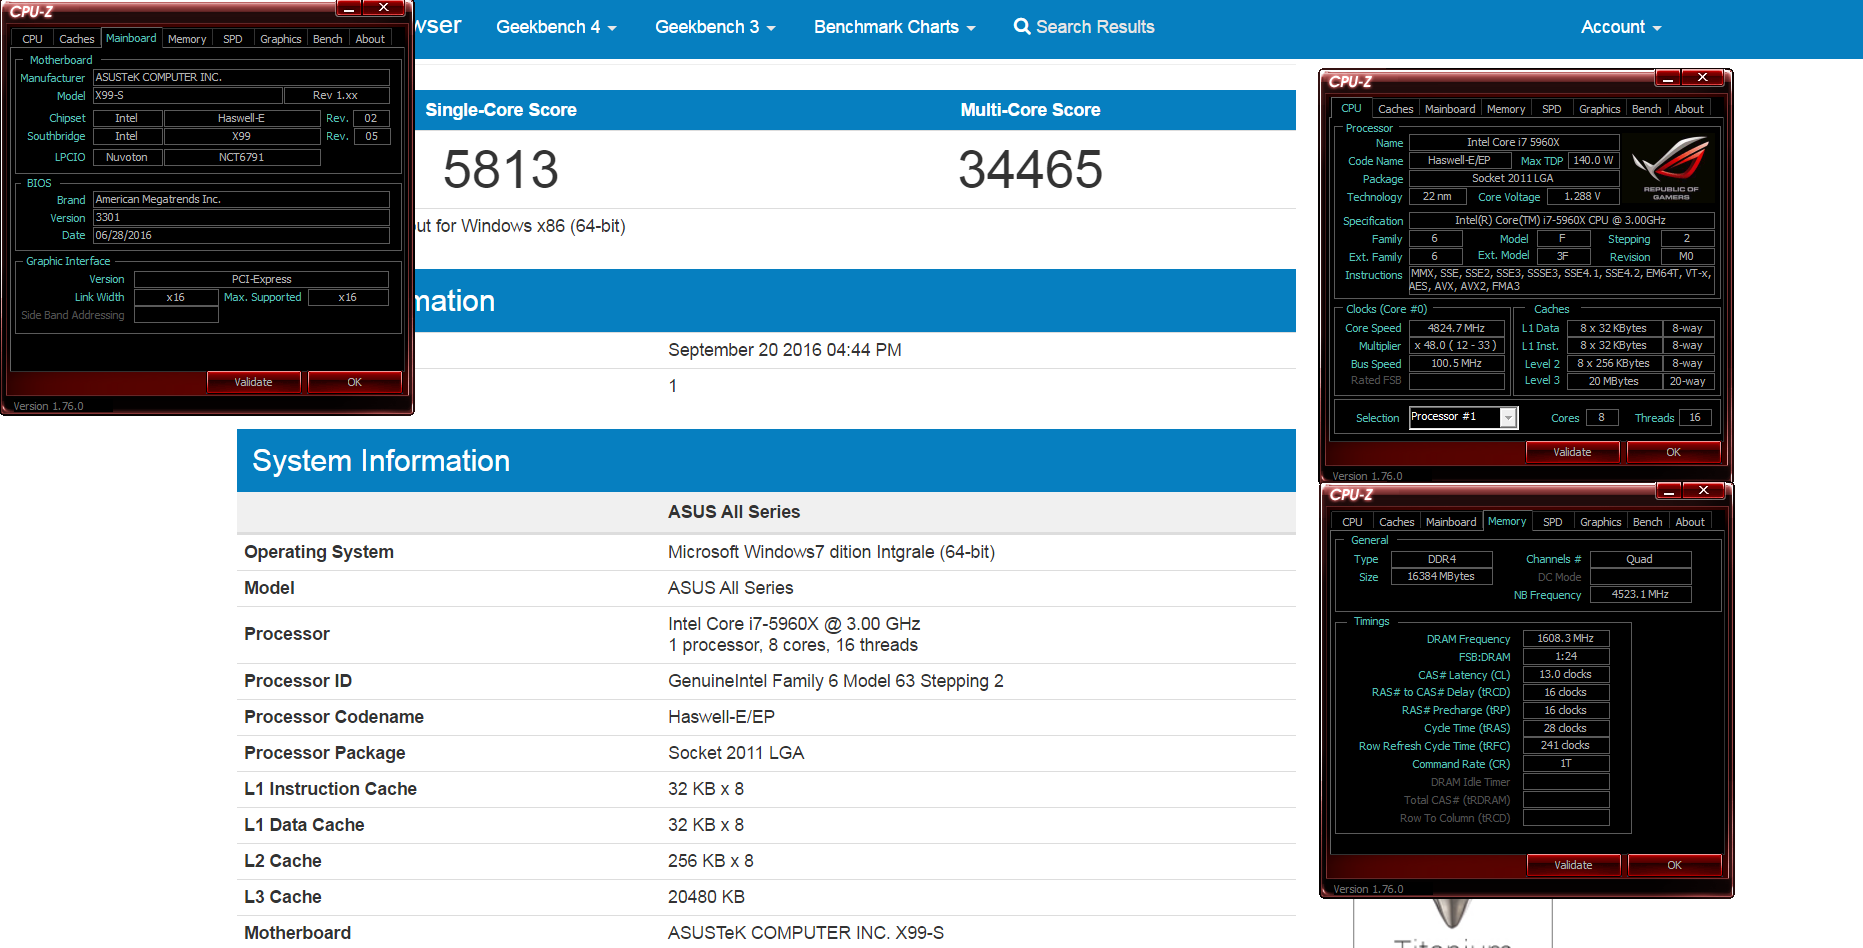Open the Account dropdown menu
This screenshot has width=1863, height=948.
[1620, 27]
